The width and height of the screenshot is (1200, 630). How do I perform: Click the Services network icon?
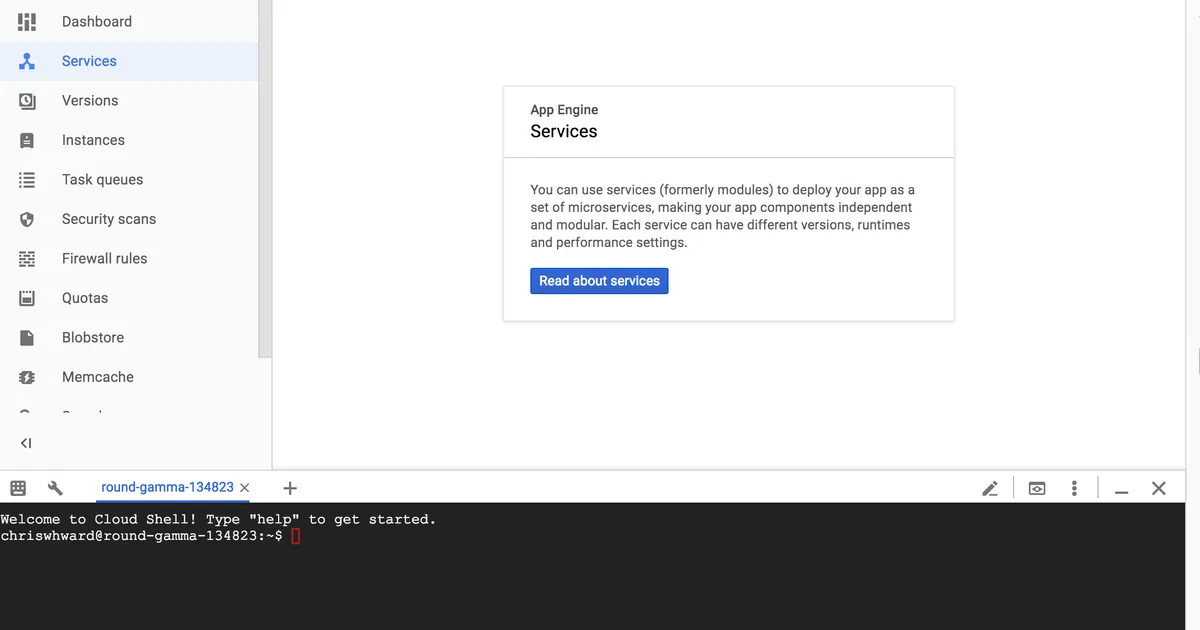tap(27, 61)
